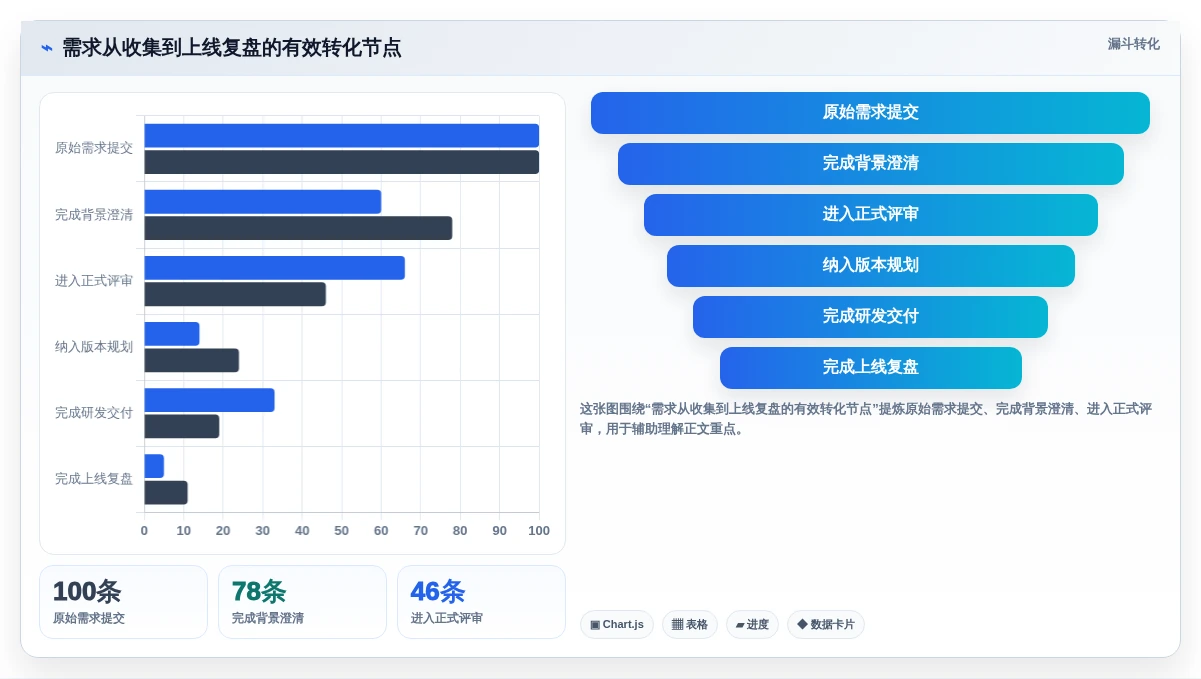Click the 纳入版本规划 chart axis label
Viewport: 1201px width, 679px height.
pos(94,347)
